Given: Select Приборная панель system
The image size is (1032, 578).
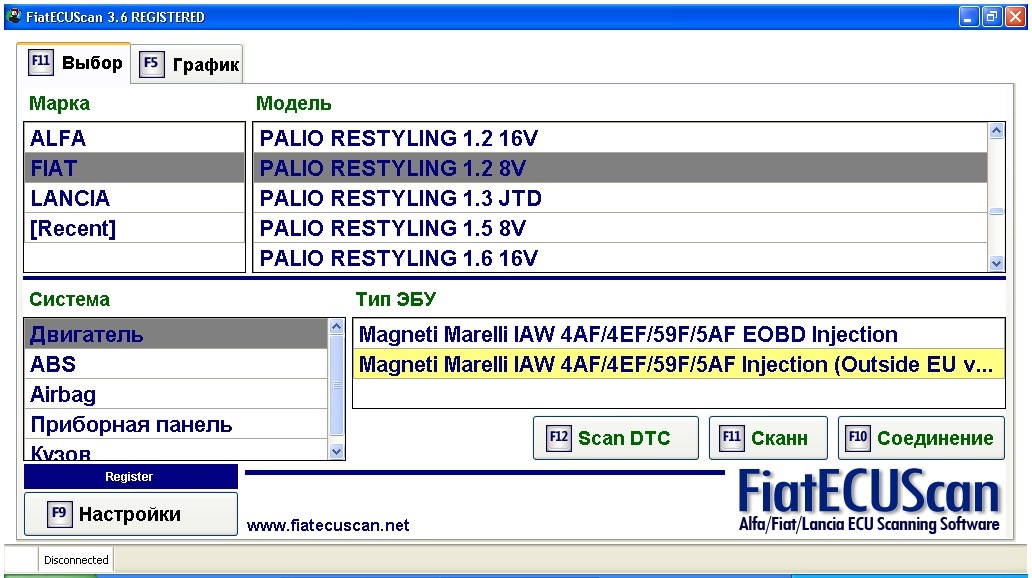Looking at the screenshot, I should (x=176, y=425).
